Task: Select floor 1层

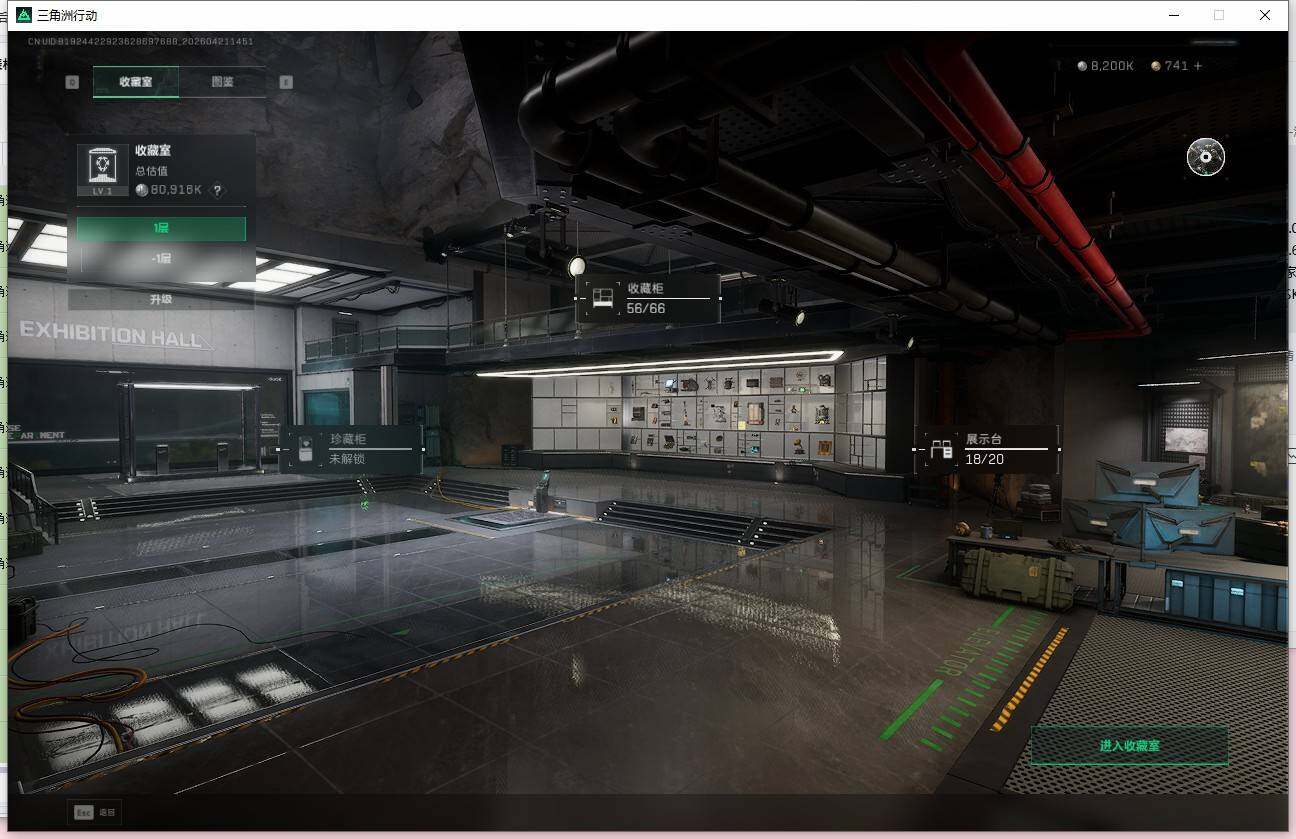Action: click(x=161, y=229)
